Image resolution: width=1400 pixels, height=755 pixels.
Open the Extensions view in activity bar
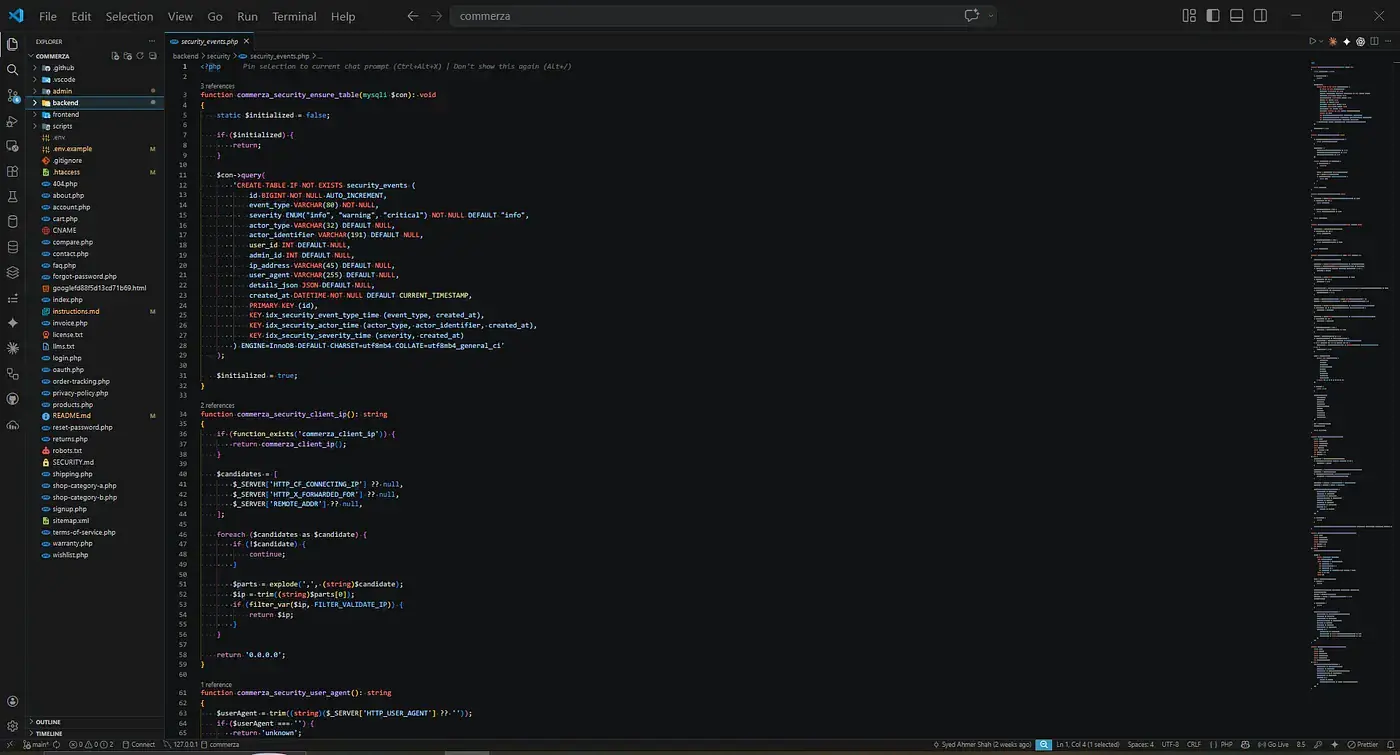pos(12,172)
